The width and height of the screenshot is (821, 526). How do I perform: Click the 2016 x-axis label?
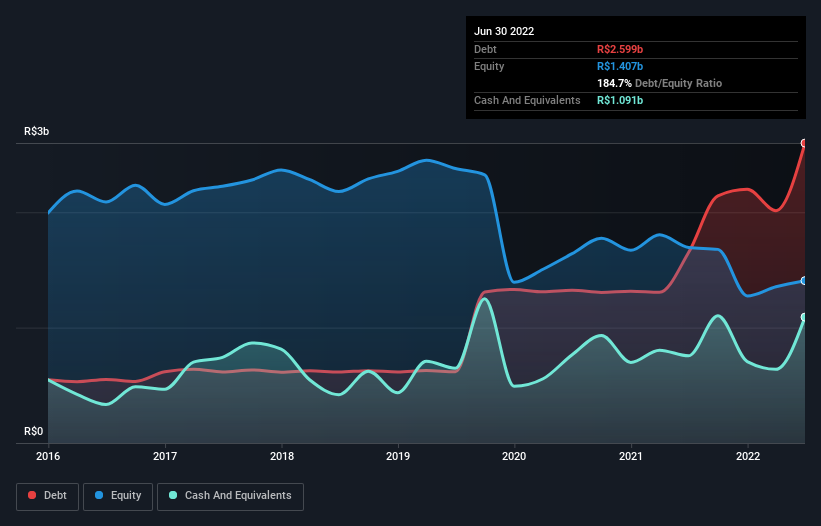(x=48, y=456)
